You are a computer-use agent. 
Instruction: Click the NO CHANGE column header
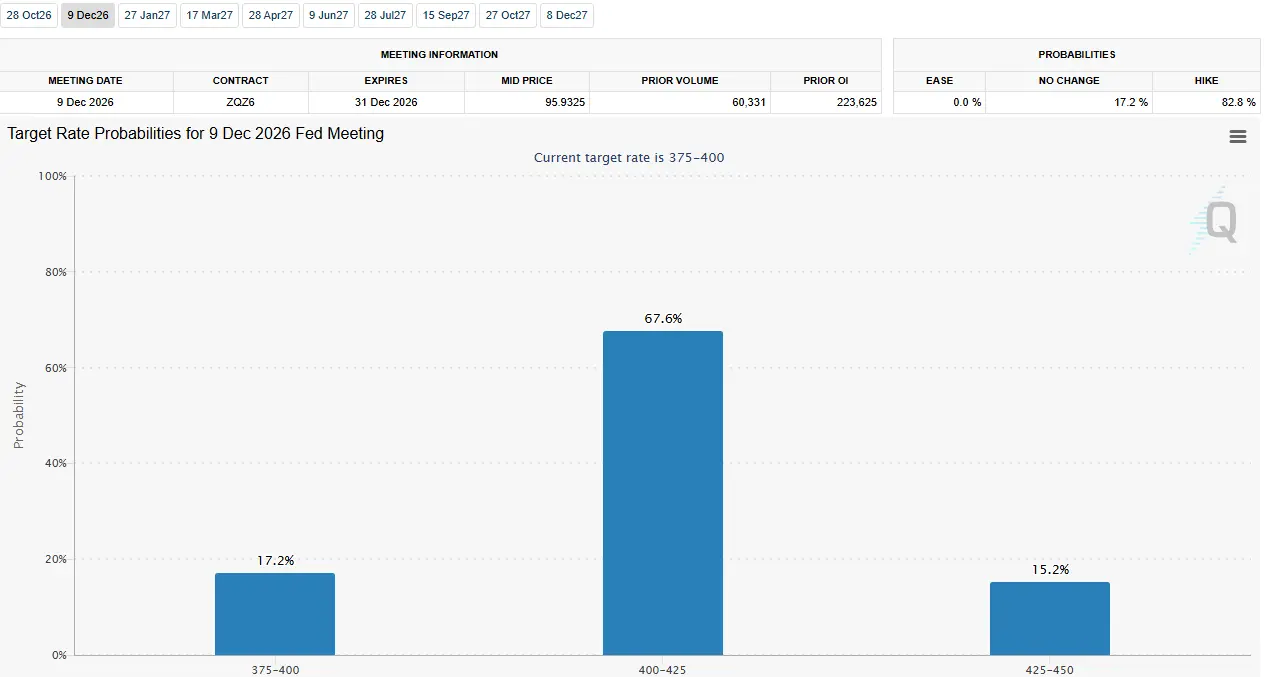coord(1069,80)
